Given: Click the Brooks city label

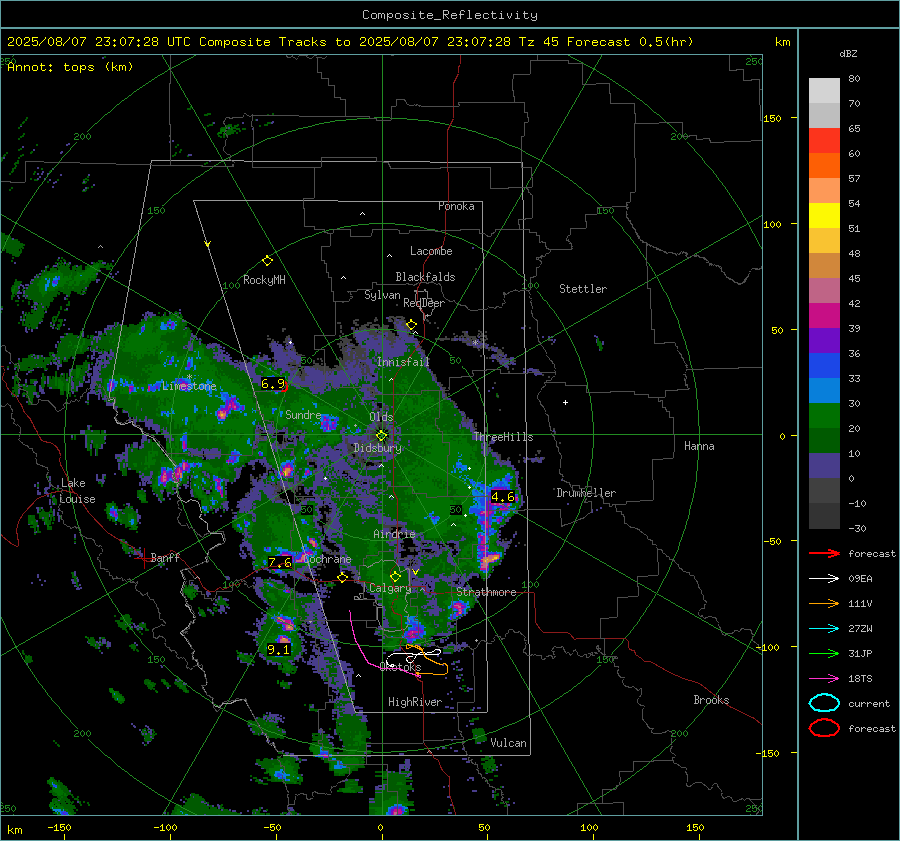Looking at the screenshot, I should coord(711,700).
